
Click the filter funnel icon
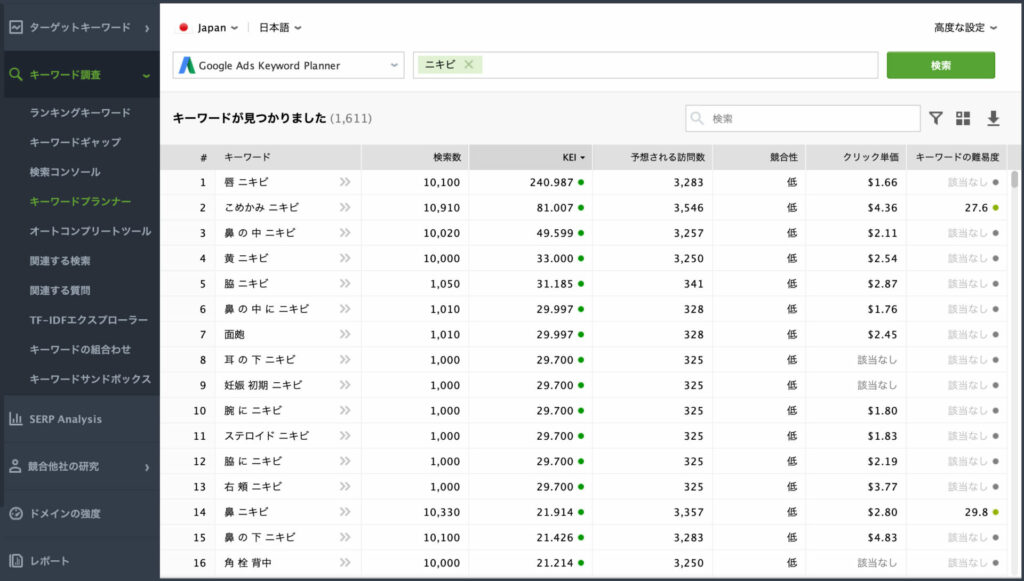click(936, 118)
